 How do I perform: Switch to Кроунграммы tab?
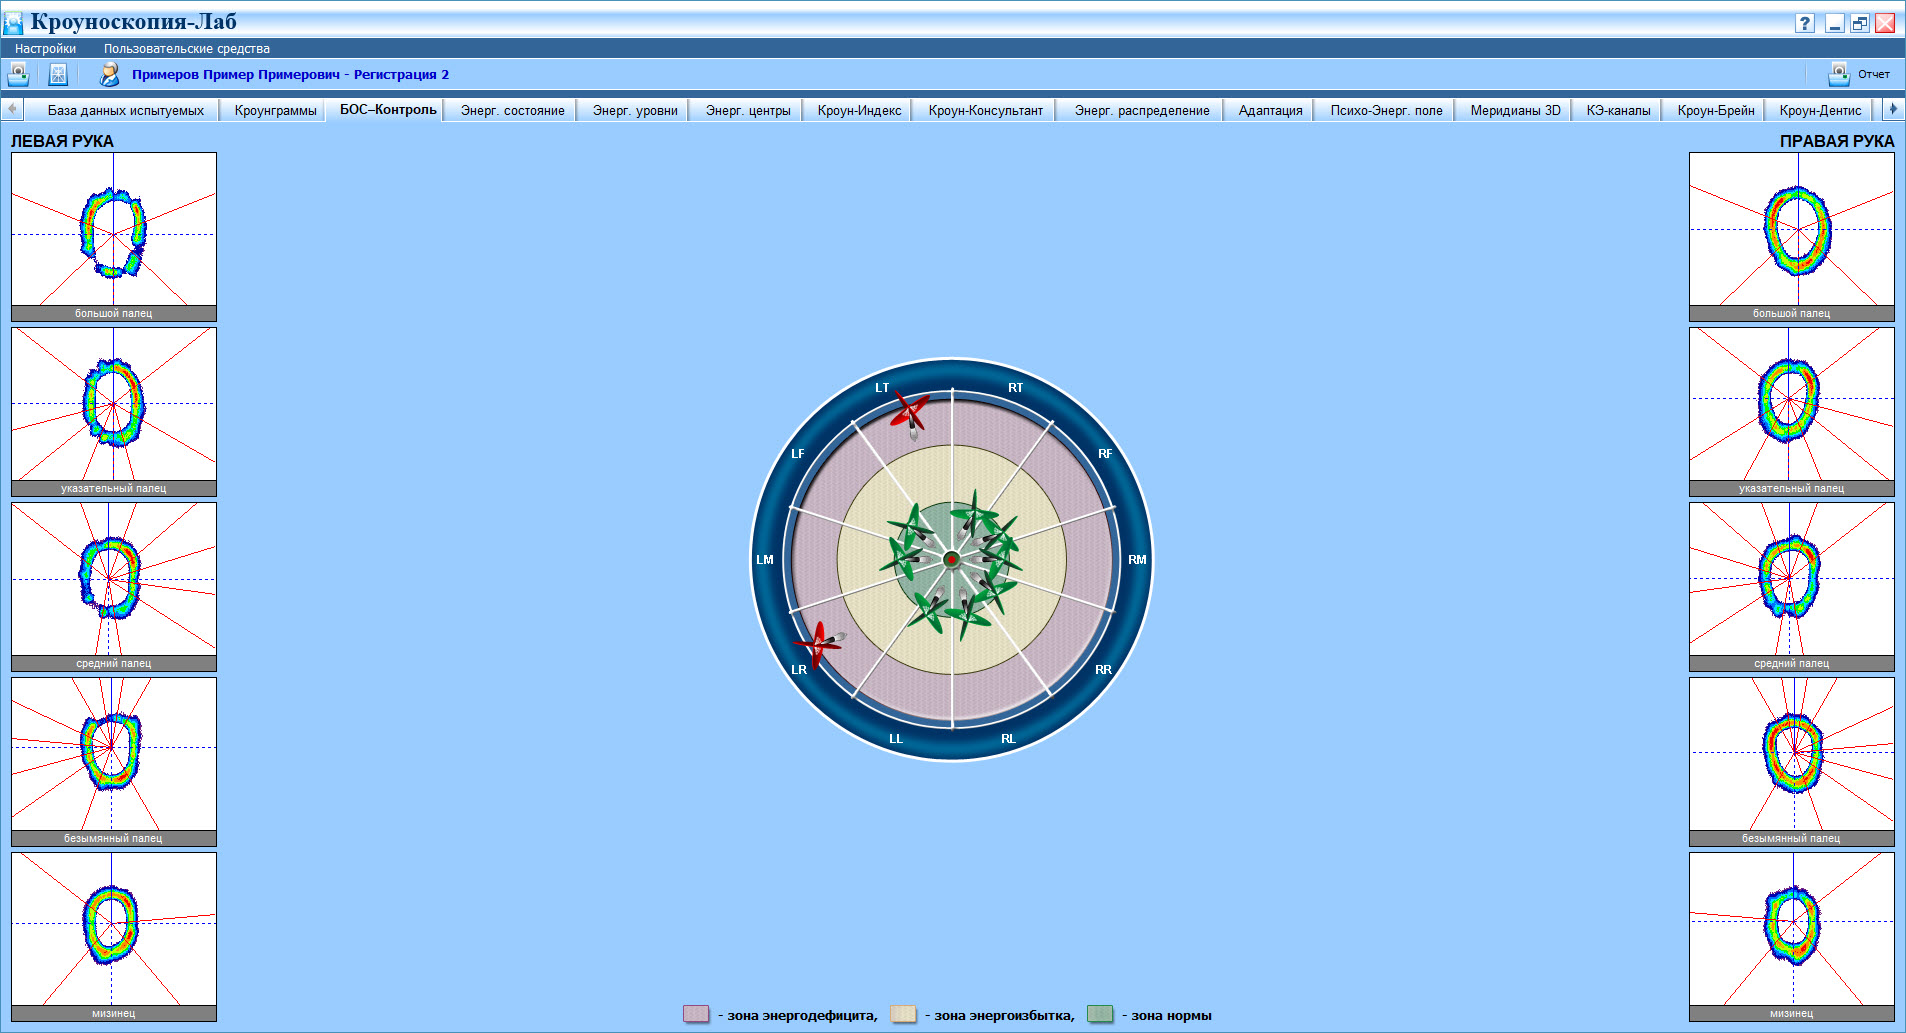275,110
